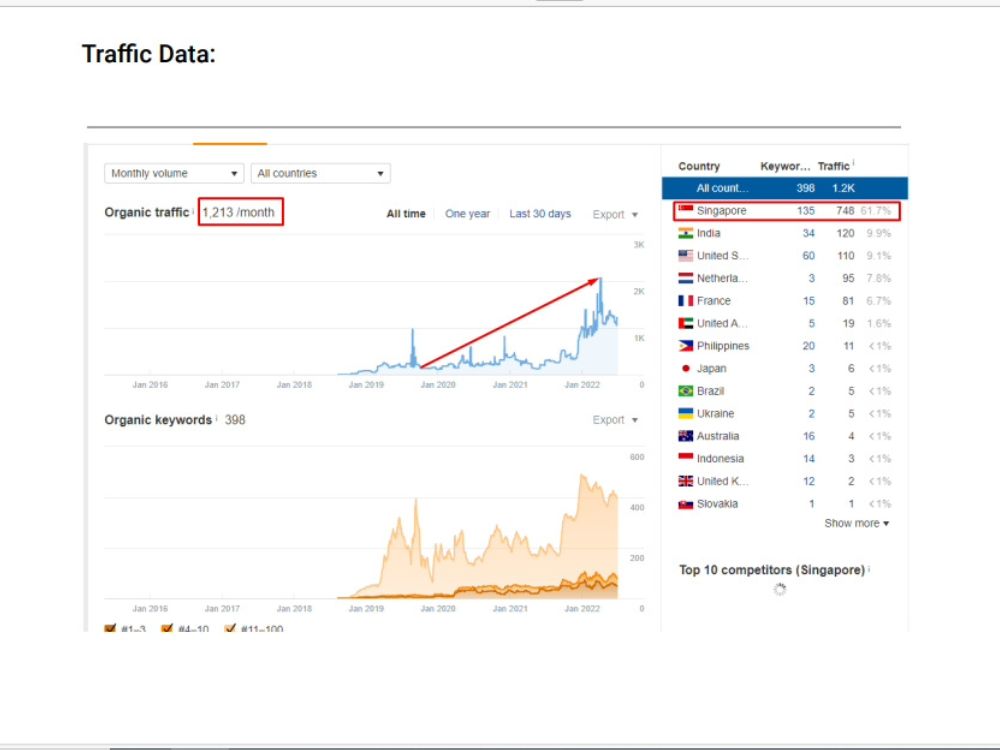Screen dimensions: 1000x750
Task: Click the Keywords column header
Action: [785, 166]
